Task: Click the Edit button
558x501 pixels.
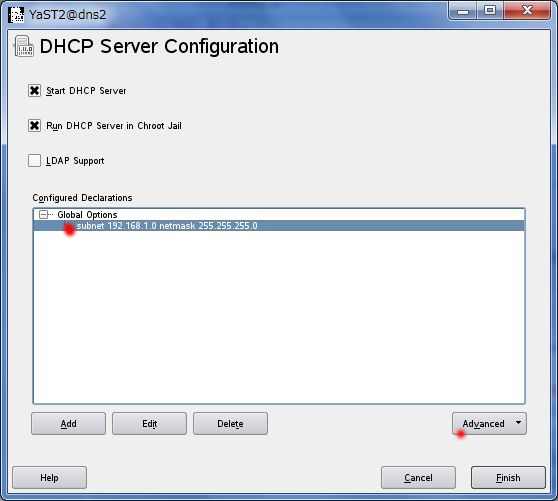Action: (x=149, y=423)
